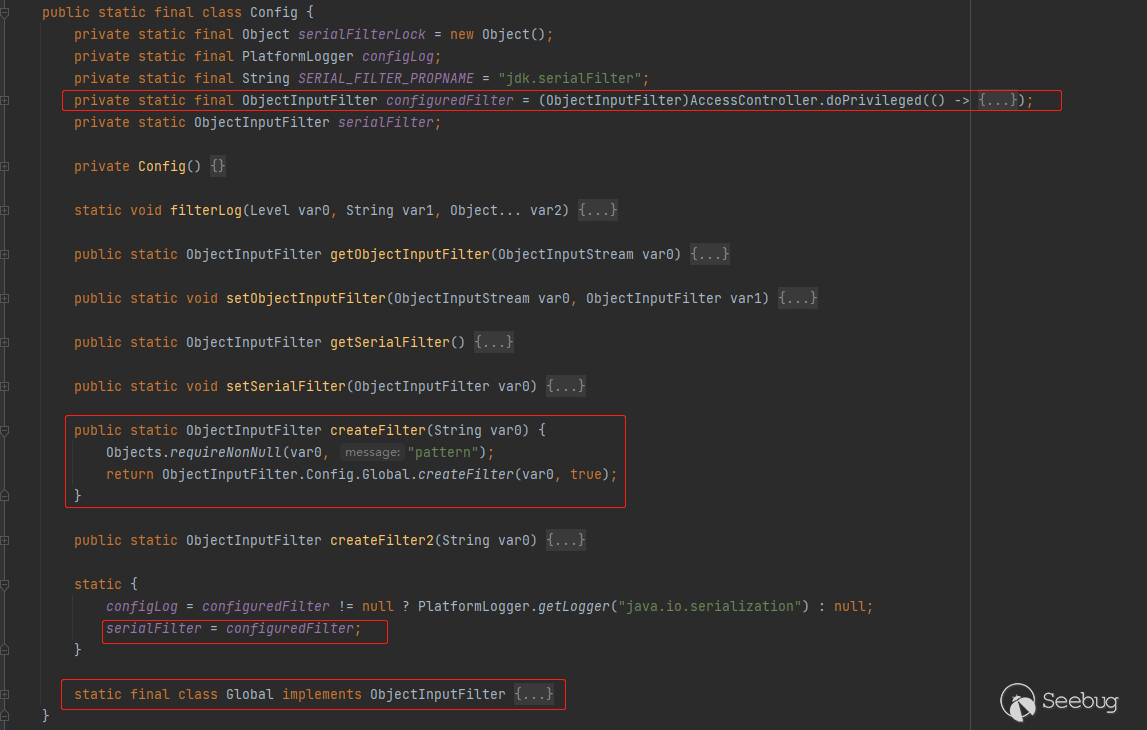The image size is (1147, 730).
Task: Click doPrivileged method call
Action: (x=873, y=100)
